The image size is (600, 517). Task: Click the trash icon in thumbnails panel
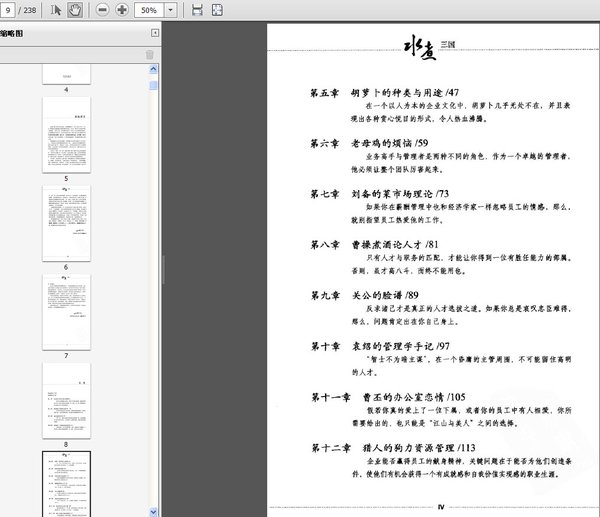pyautogui.click(x=150, y=55)
